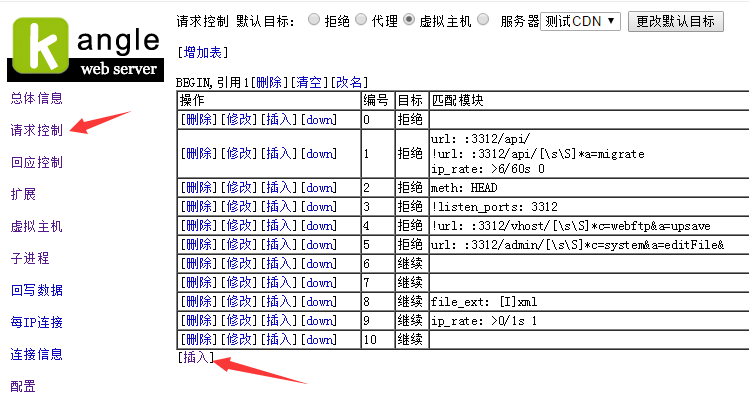Click 清空 link for BEGIN table
This screenshot has height=401, width=749.
(x=311, y=82)
